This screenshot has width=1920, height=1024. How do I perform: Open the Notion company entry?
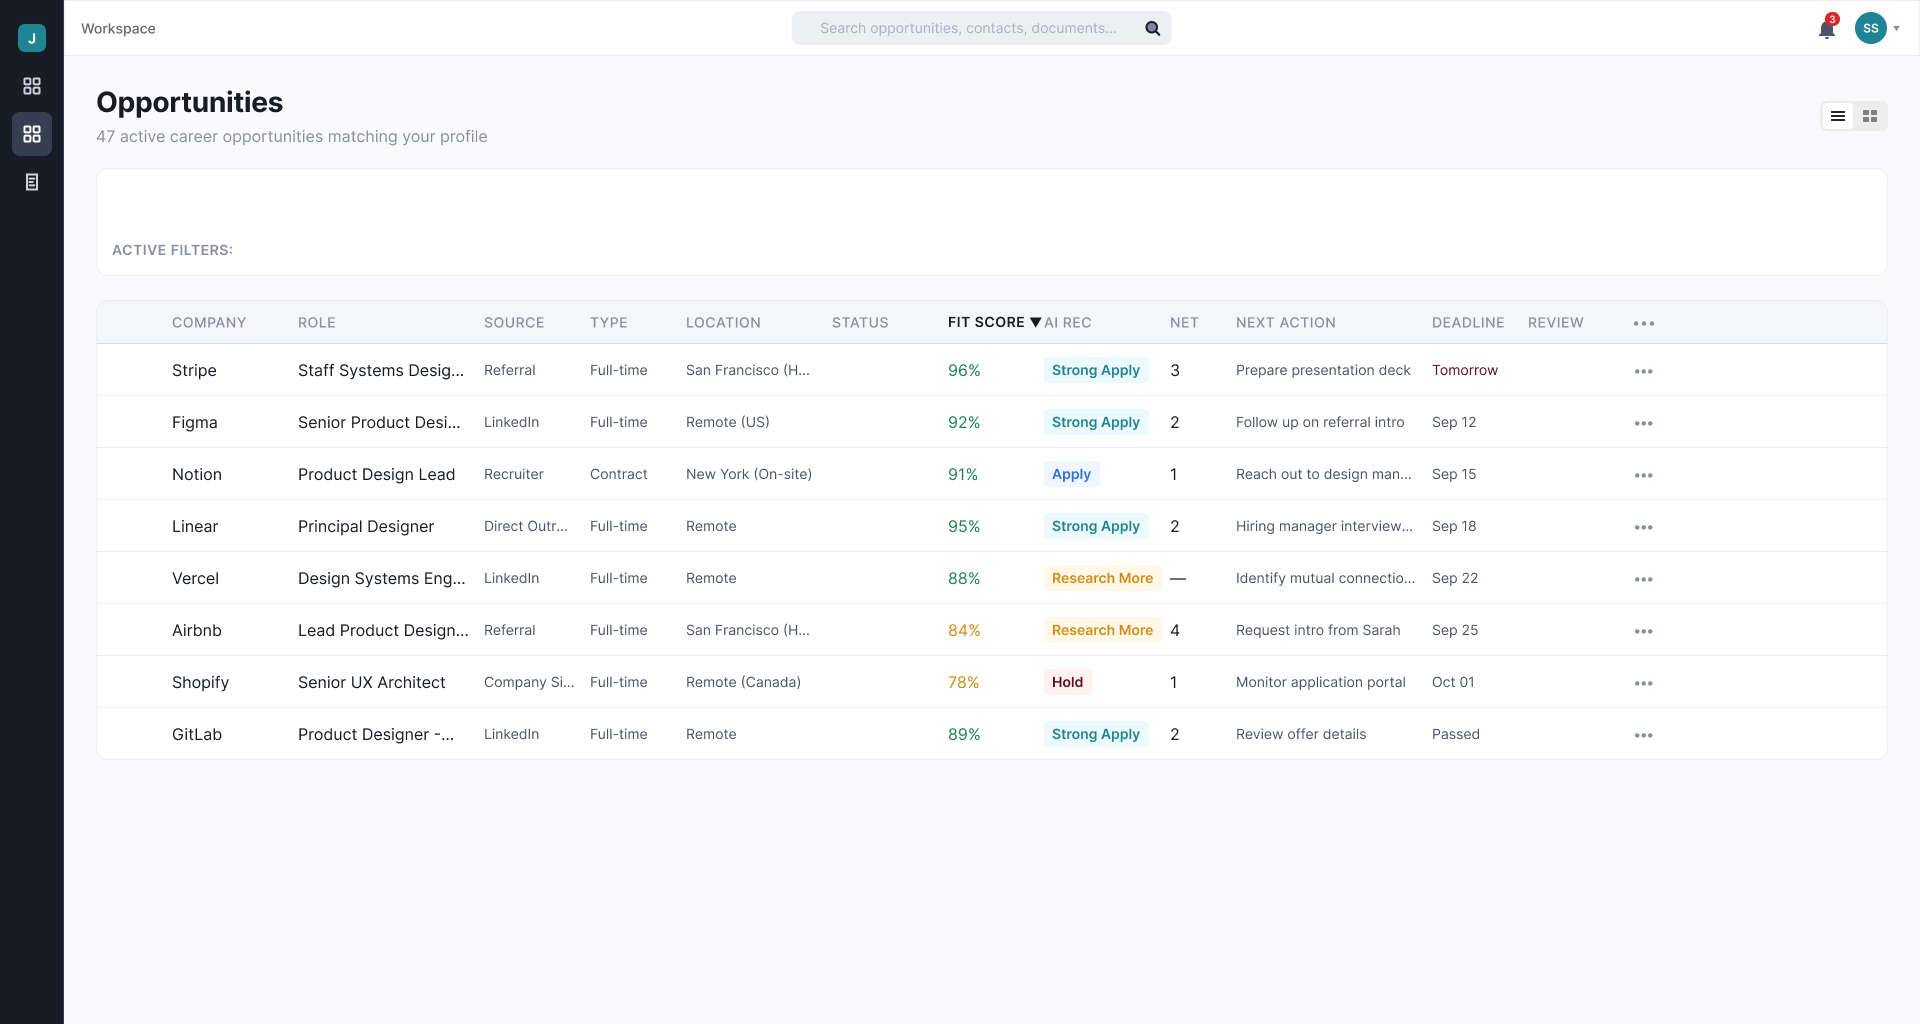point(197,474)
